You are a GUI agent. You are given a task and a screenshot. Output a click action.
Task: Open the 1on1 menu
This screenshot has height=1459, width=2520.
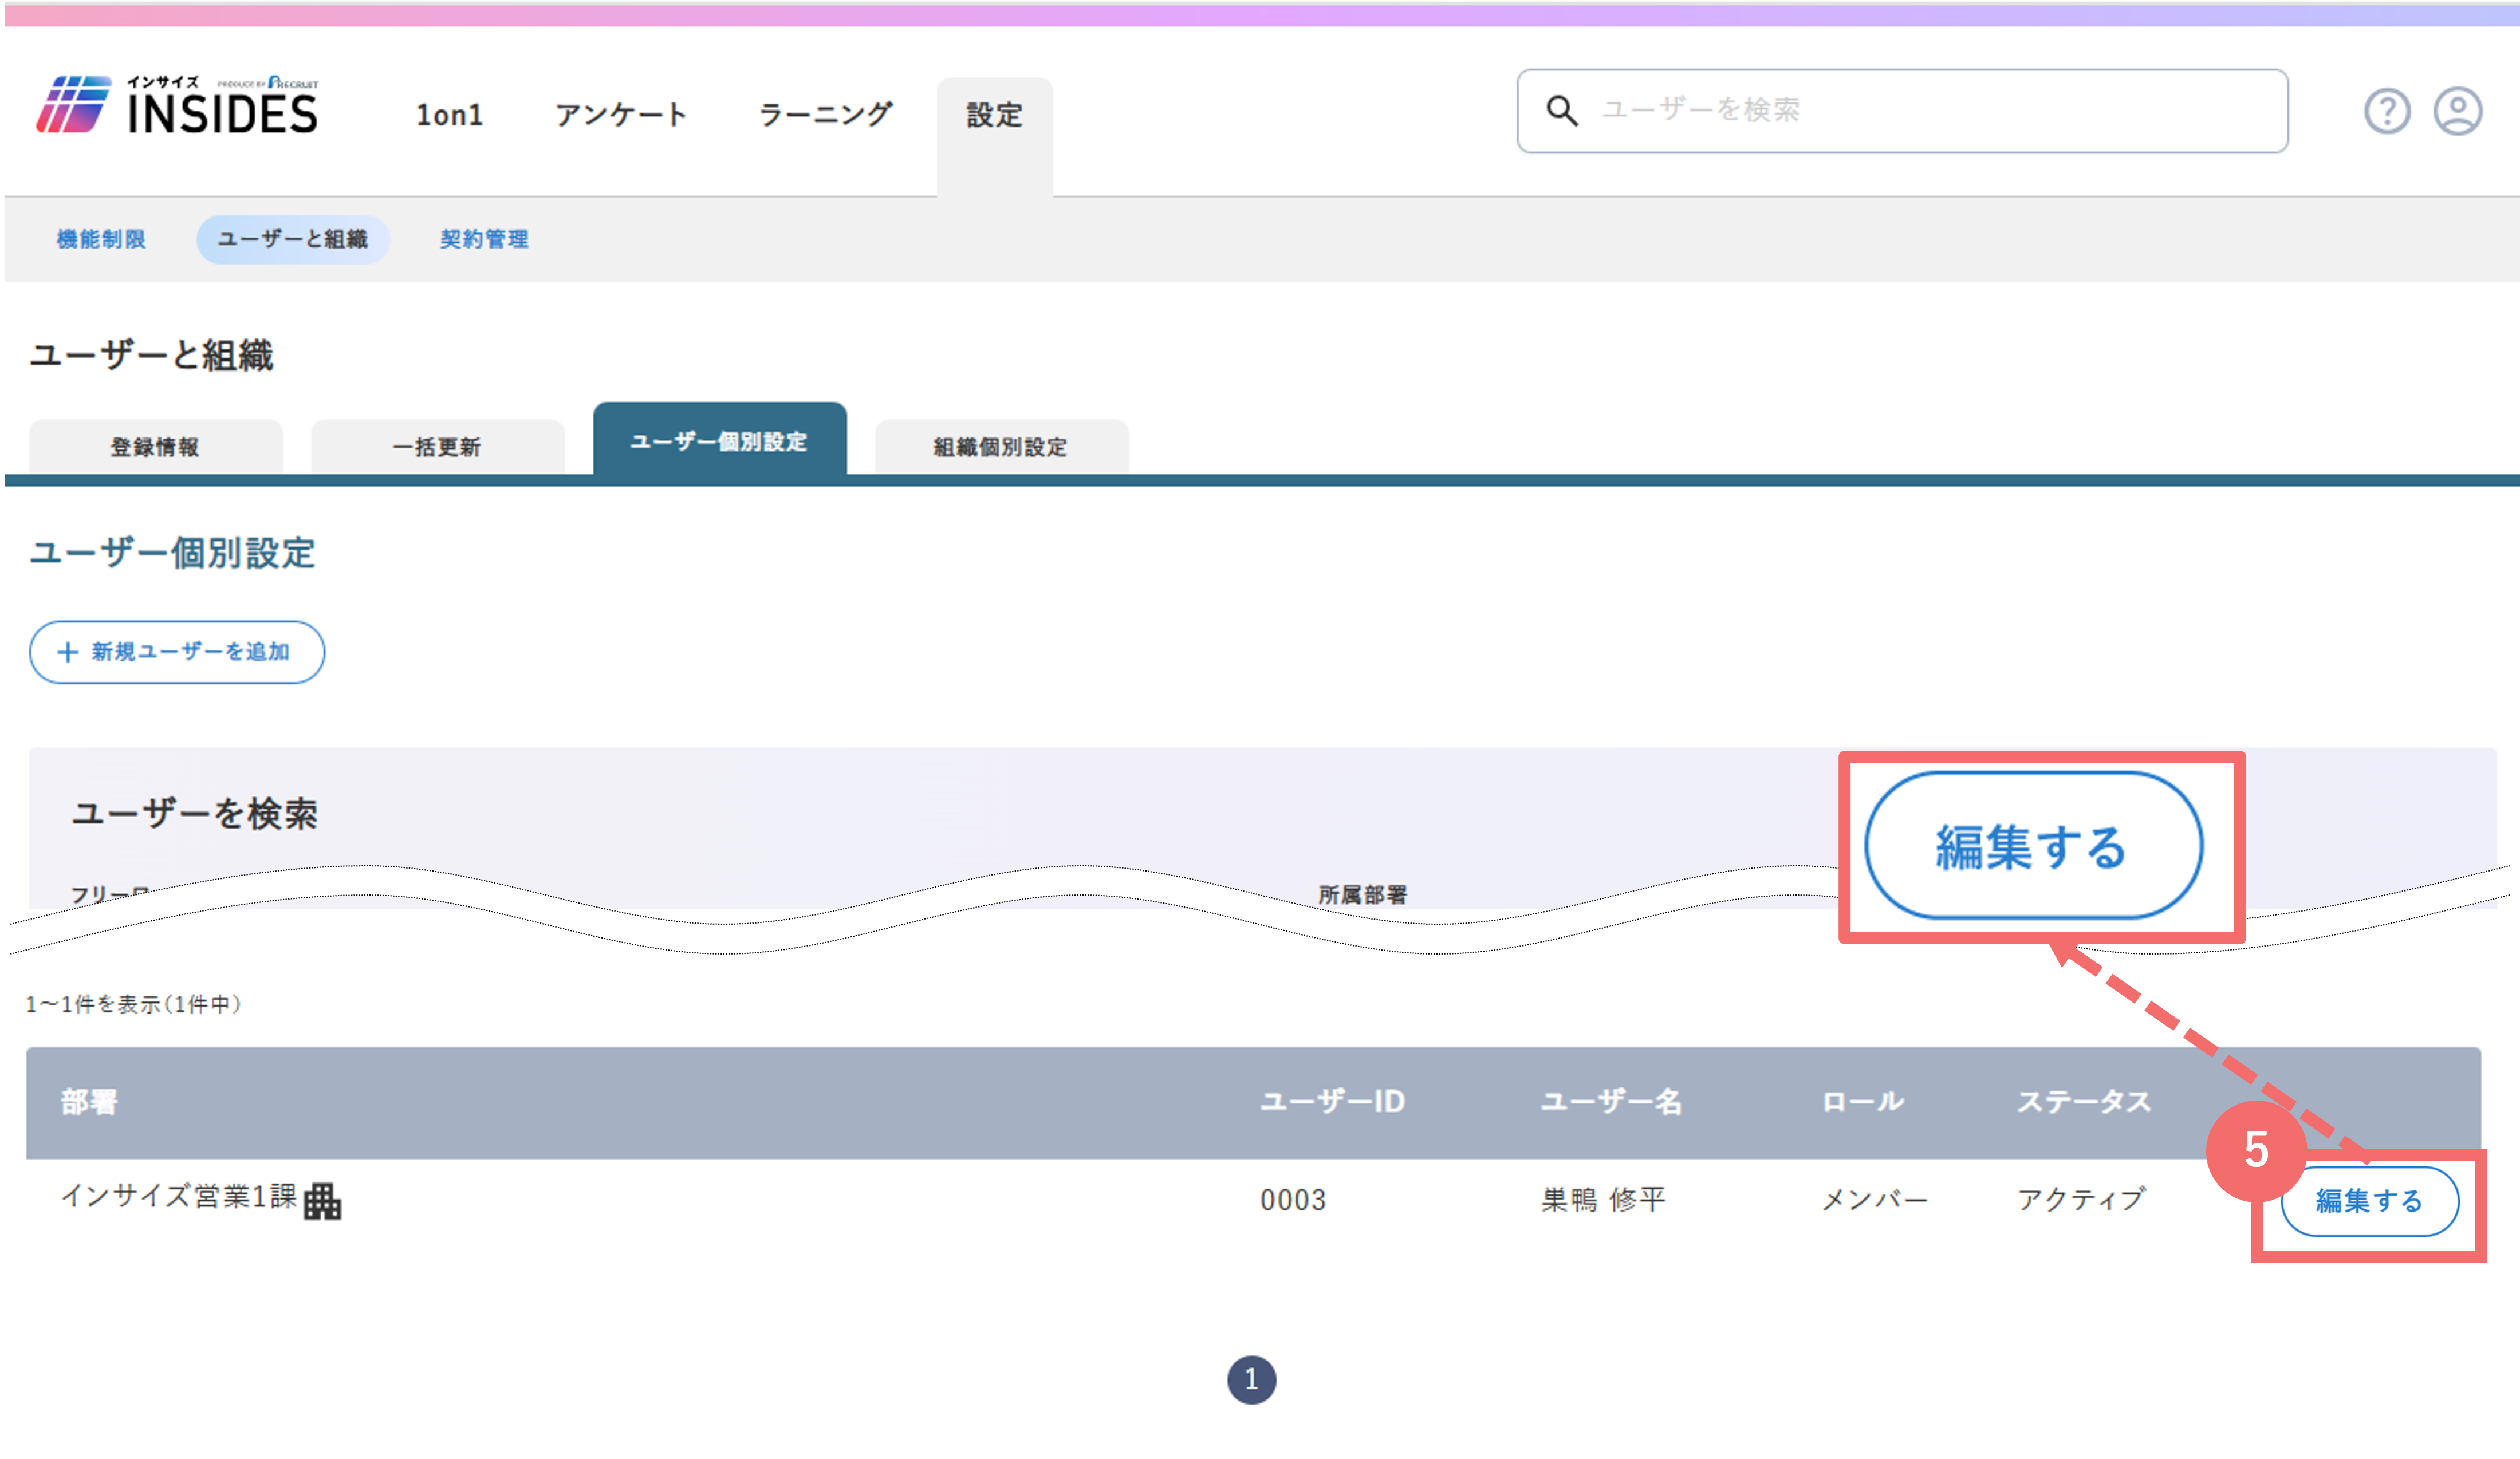click(449, 115)
